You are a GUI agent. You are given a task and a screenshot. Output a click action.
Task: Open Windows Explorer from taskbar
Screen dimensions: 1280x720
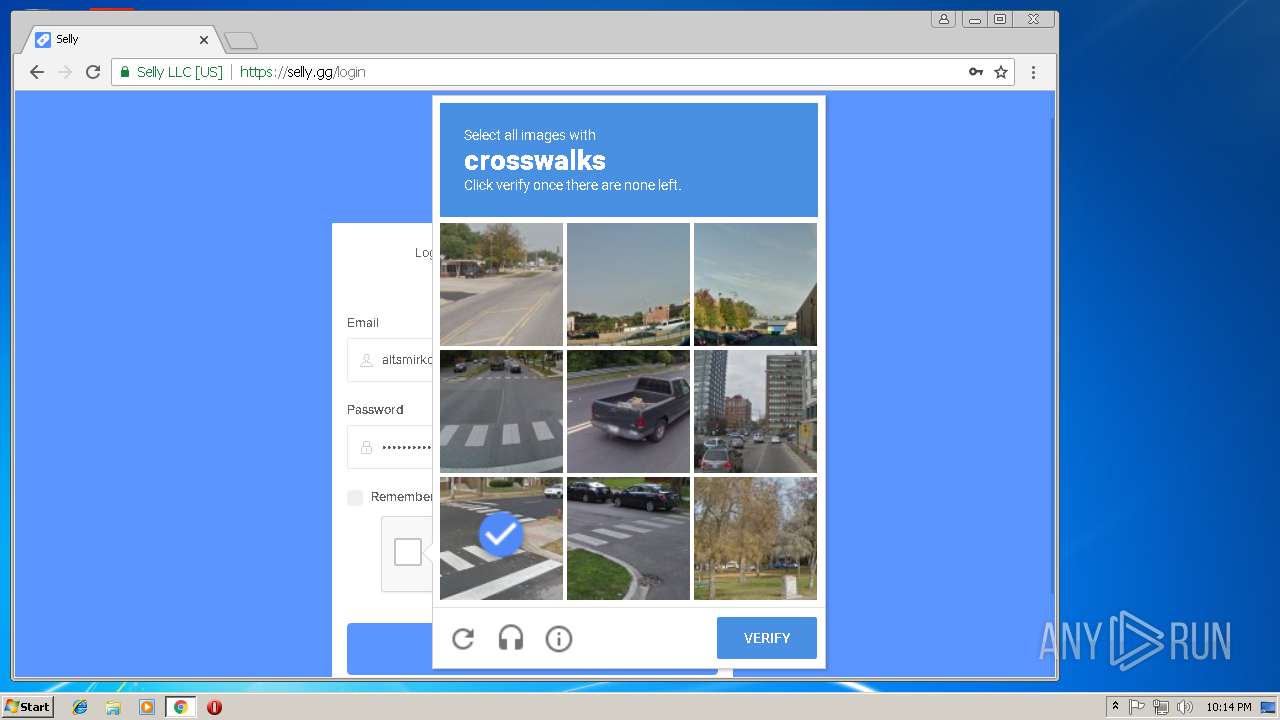click(113, 707)
